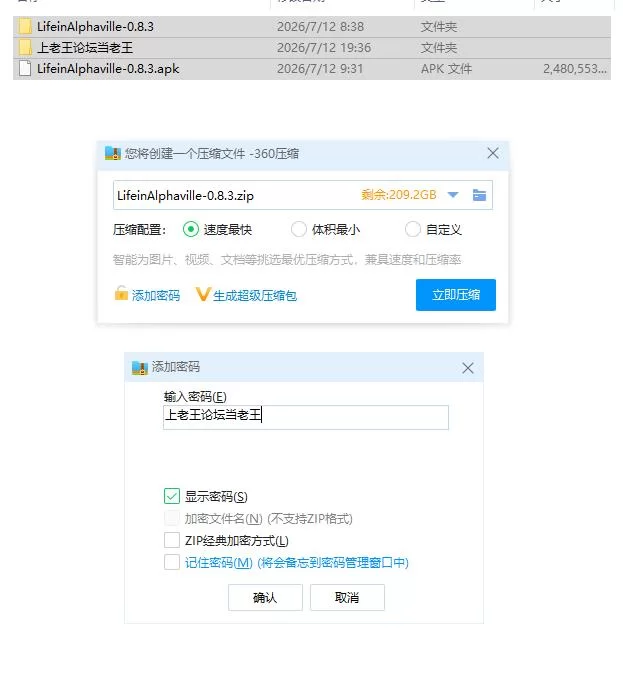Open the browse folder icon next to the zip name
The height and width of the screenshot is (673, 623).
click(479, 195)
